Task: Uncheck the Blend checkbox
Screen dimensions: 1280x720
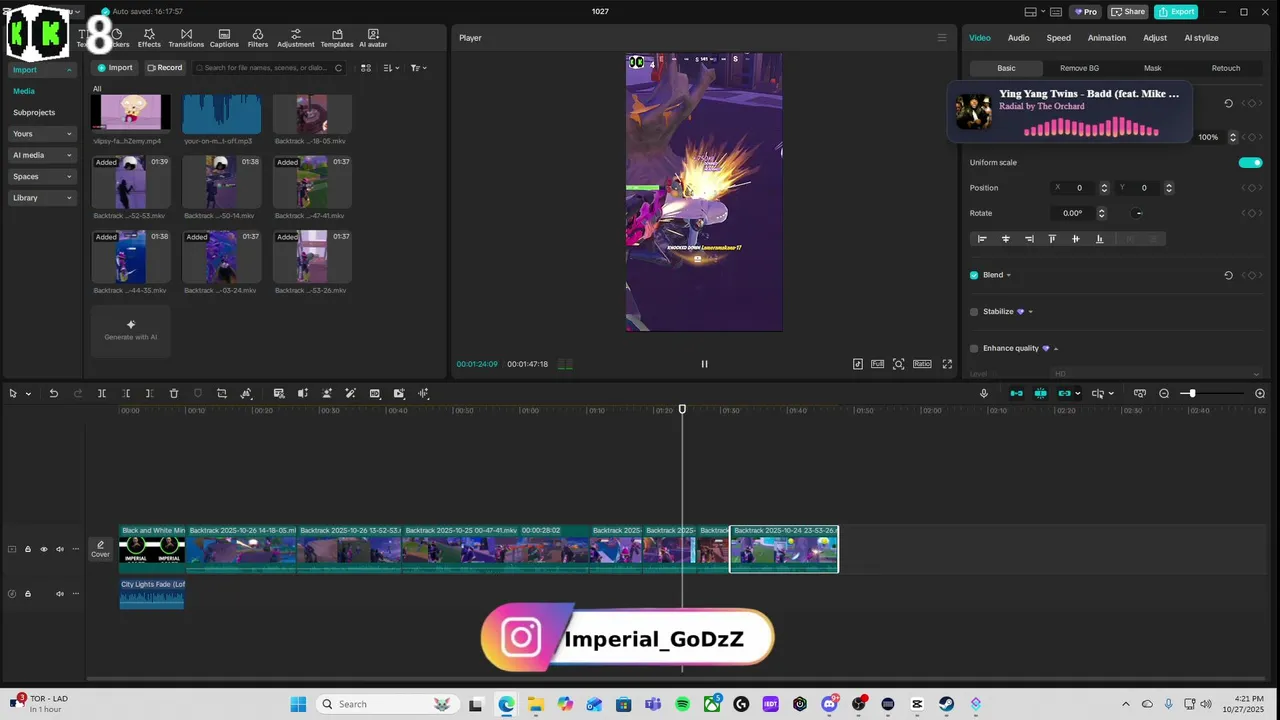Action: pyautogui.click(x=974, y=275)
